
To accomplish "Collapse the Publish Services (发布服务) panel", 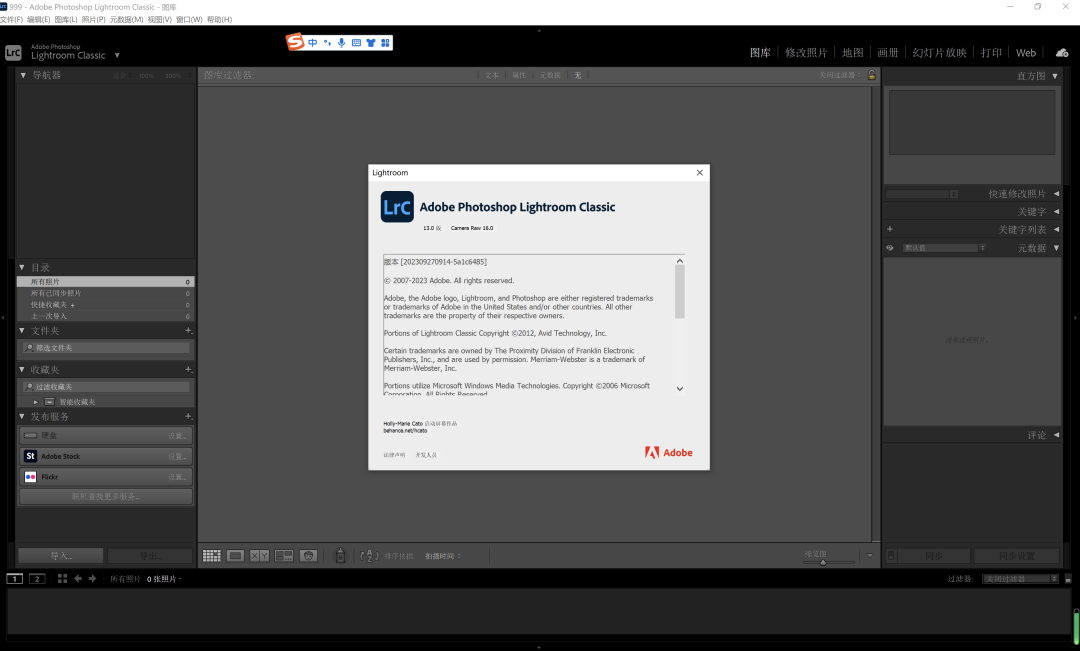I will tap(22, 416).
